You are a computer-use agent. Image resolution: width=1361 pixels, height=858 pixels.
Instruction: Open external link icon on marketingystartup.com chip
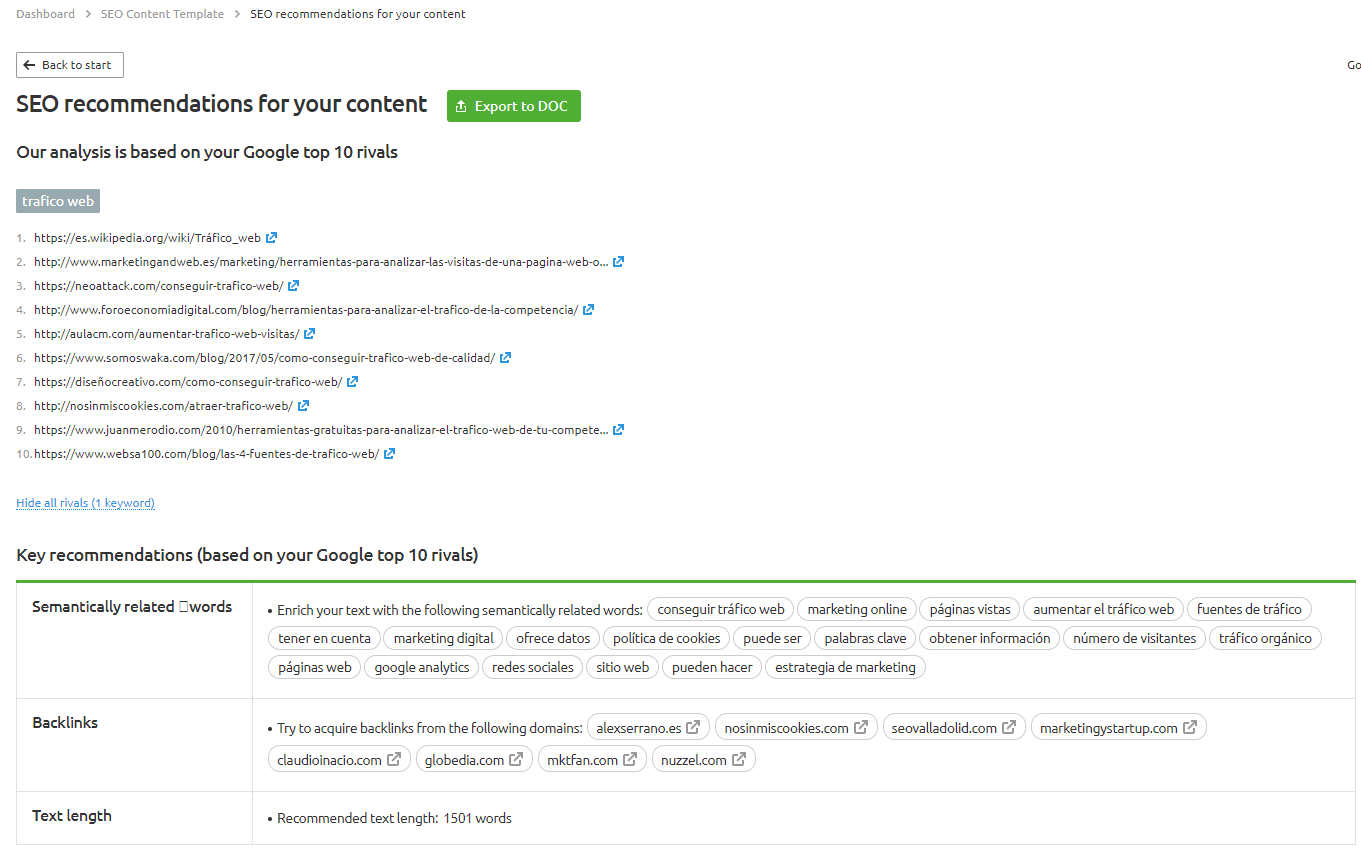tap(1190, 728)
